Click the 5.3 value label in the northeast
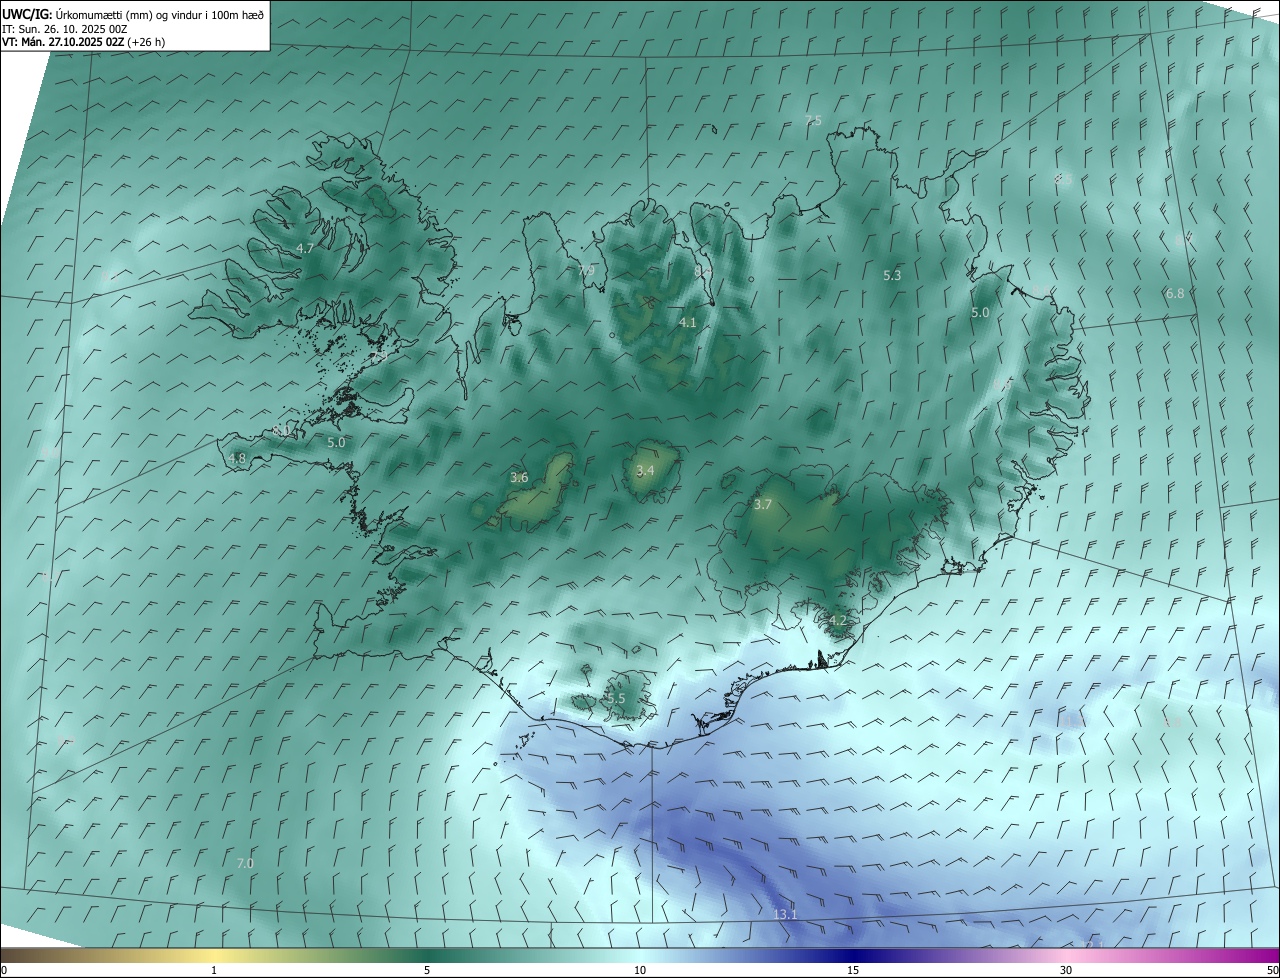The image size is (1280, 978). (892, 275)
